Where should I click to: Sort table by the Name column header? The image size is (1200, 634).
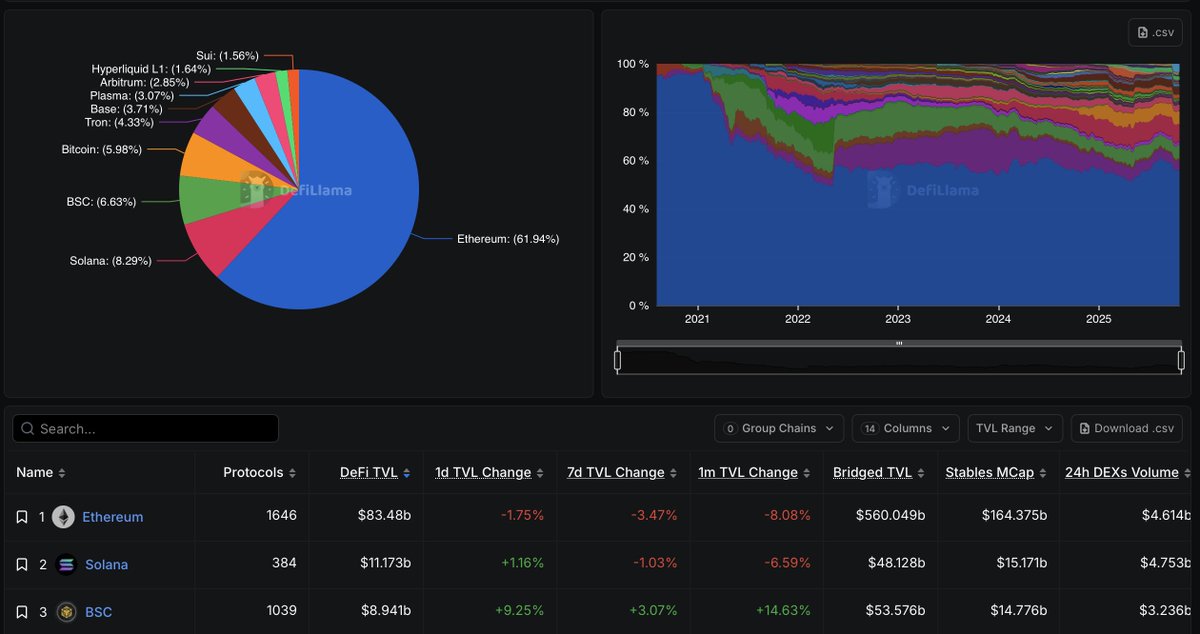pyautogui.click(x=34, y=472)
